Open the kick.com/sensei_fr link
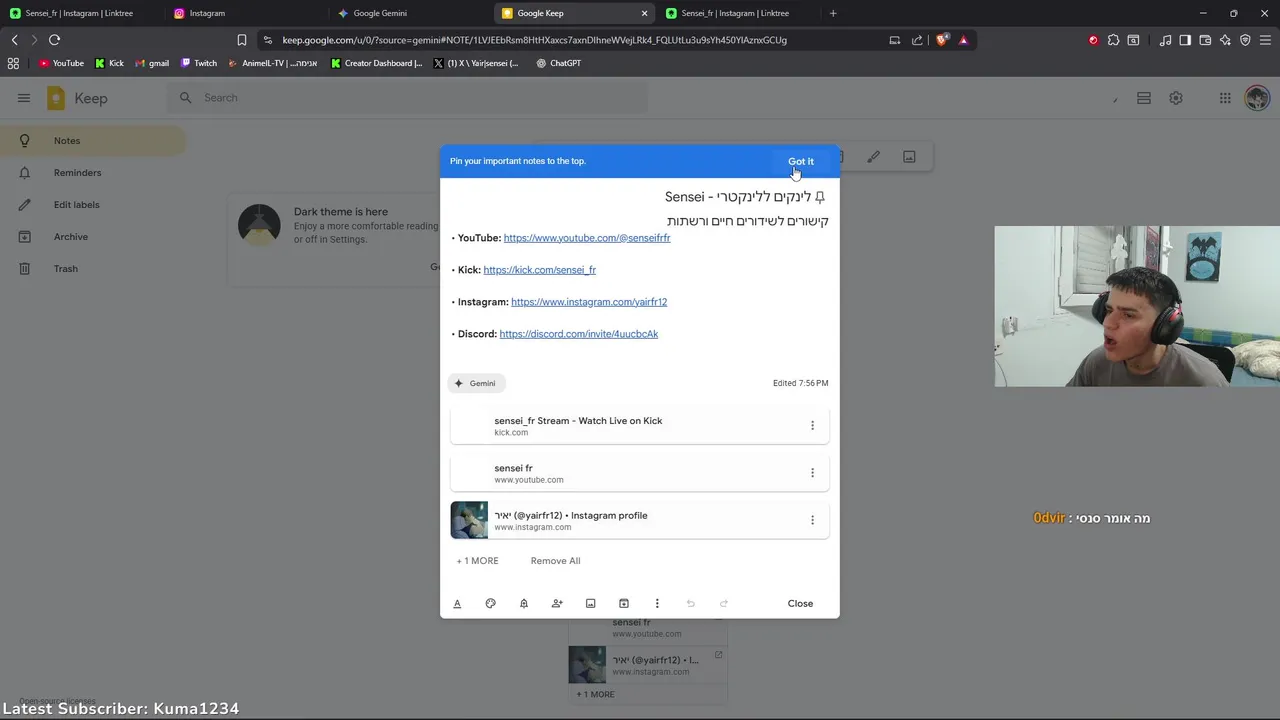 point(539,270)
